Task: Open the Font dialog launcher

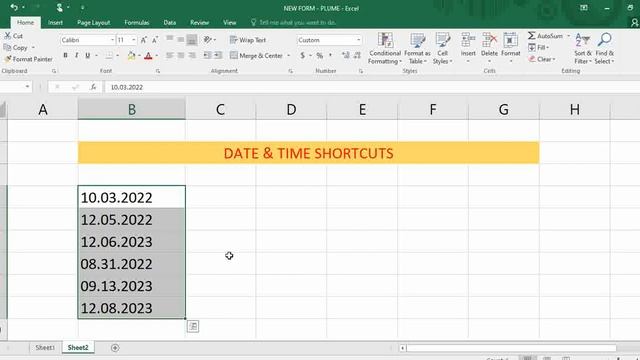Action: click(158, 71)
